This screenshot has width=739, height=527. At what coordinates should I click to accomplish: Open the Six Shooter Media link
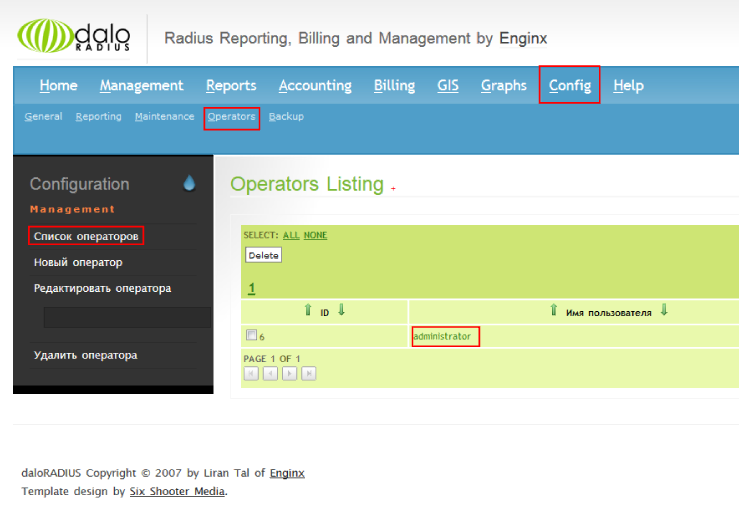coord(177,491)
